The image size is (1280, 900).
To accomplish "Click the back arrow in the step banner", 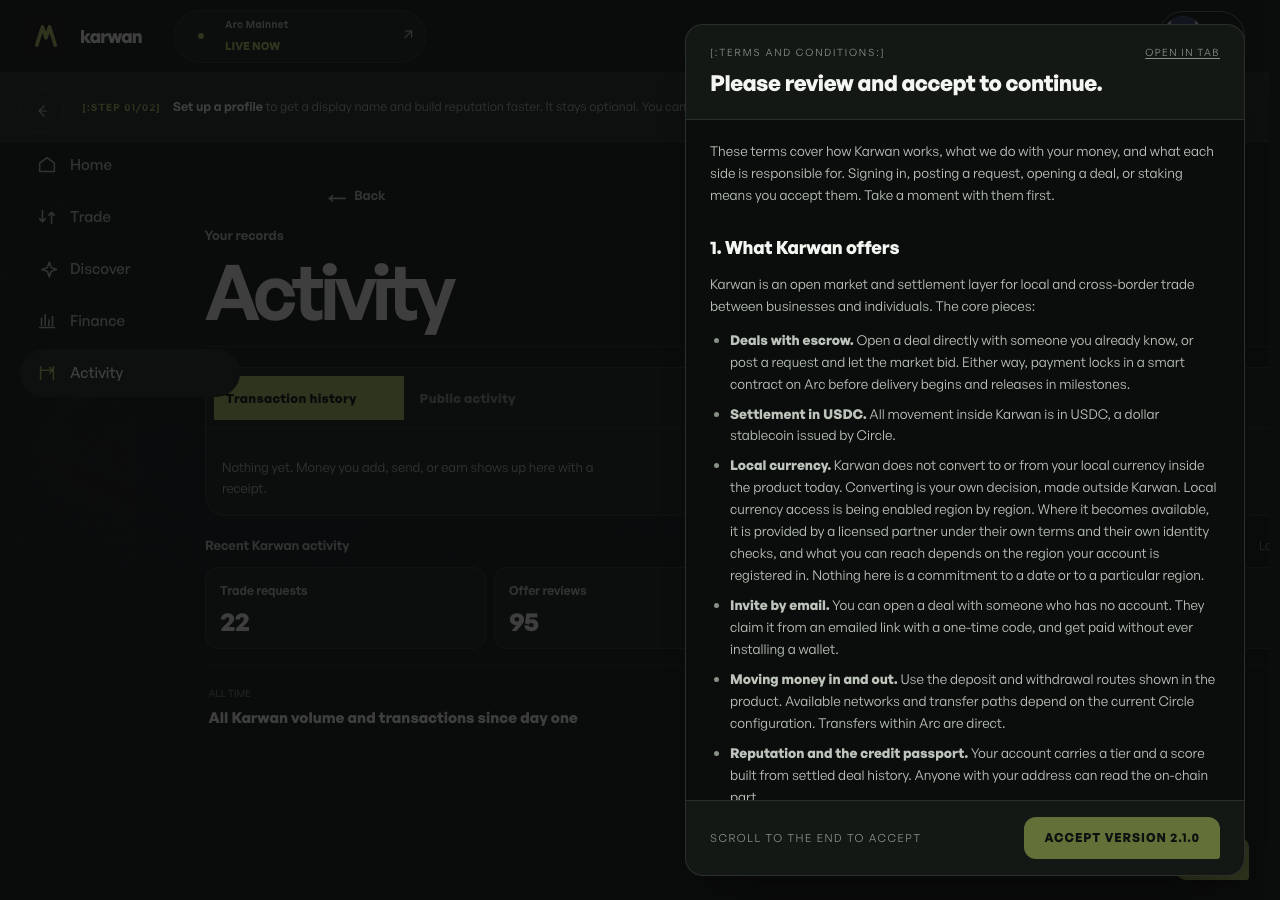I will 42,111.
